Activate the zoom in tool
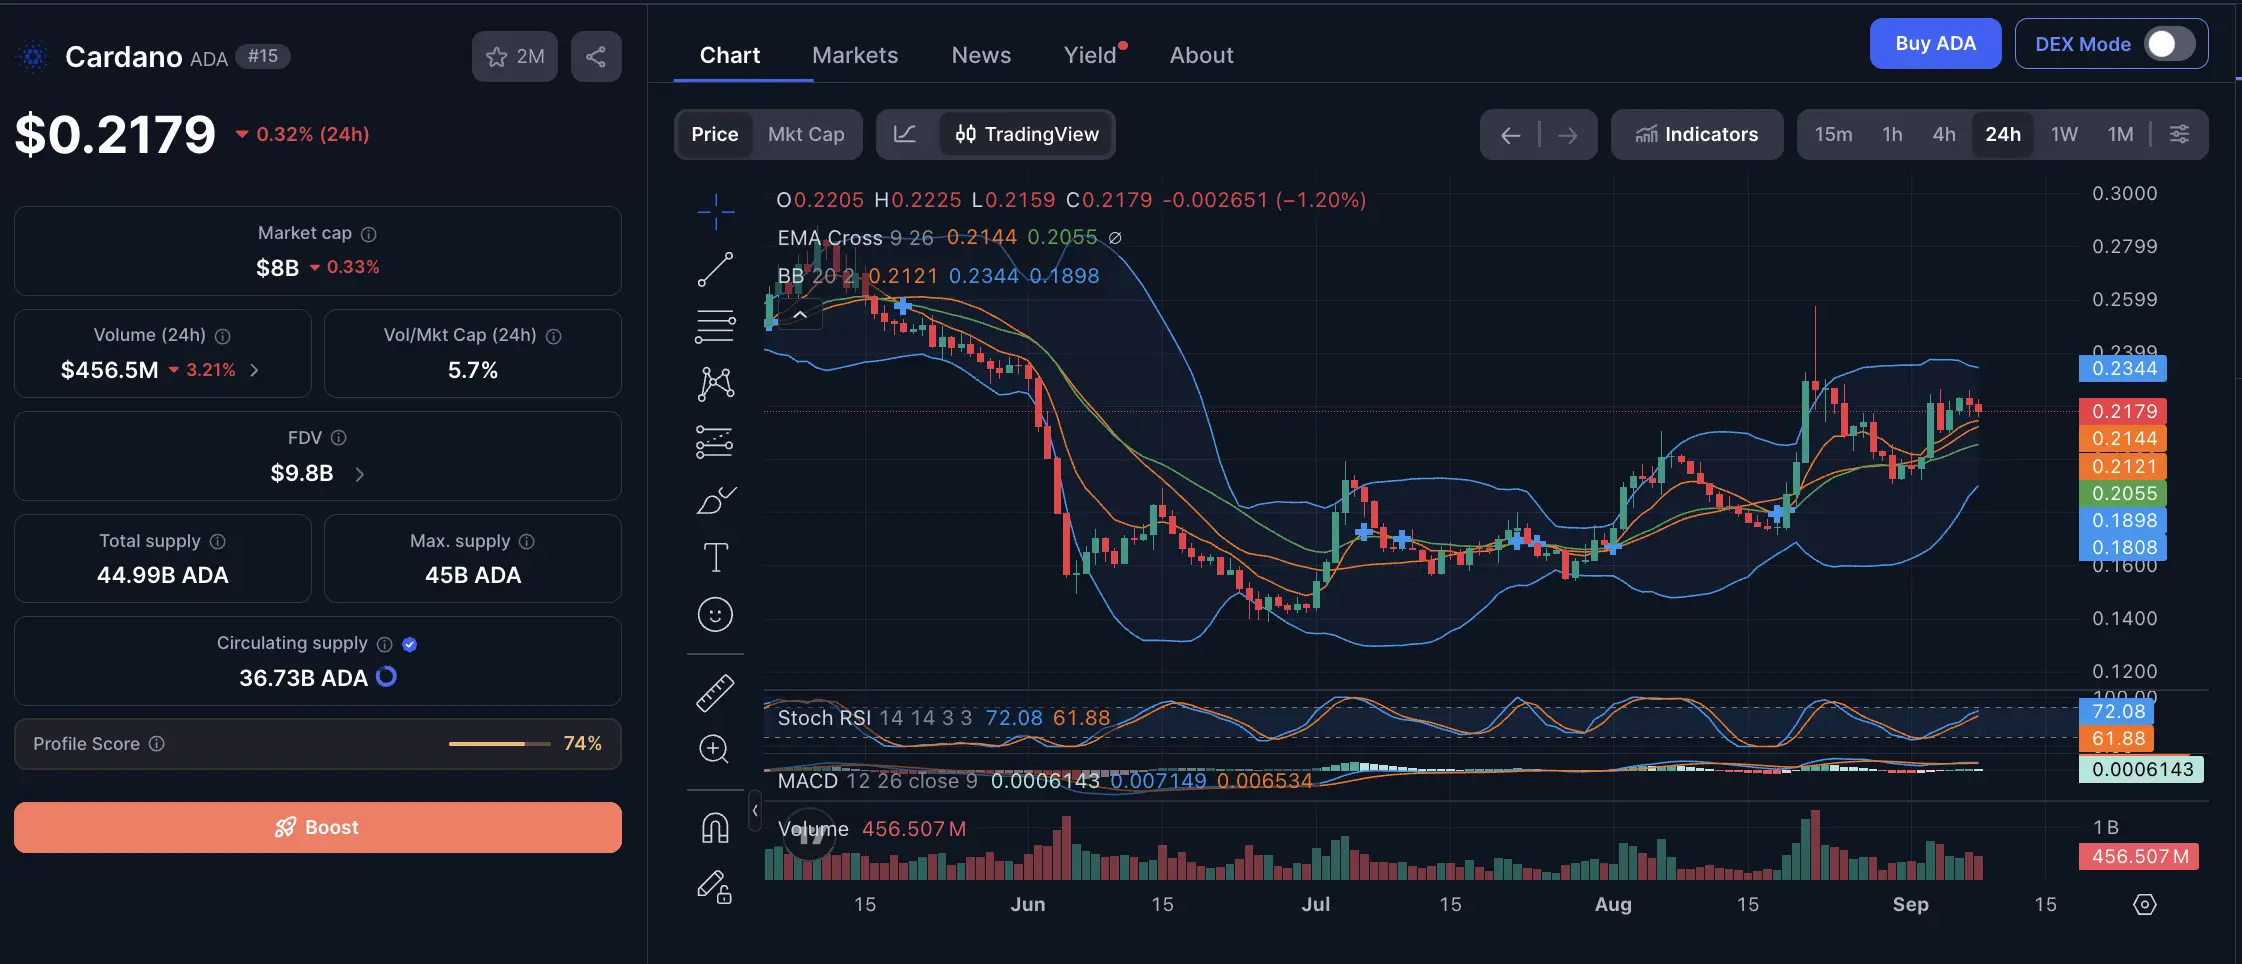The image size is (2242, 964). [x=714, y=749]
